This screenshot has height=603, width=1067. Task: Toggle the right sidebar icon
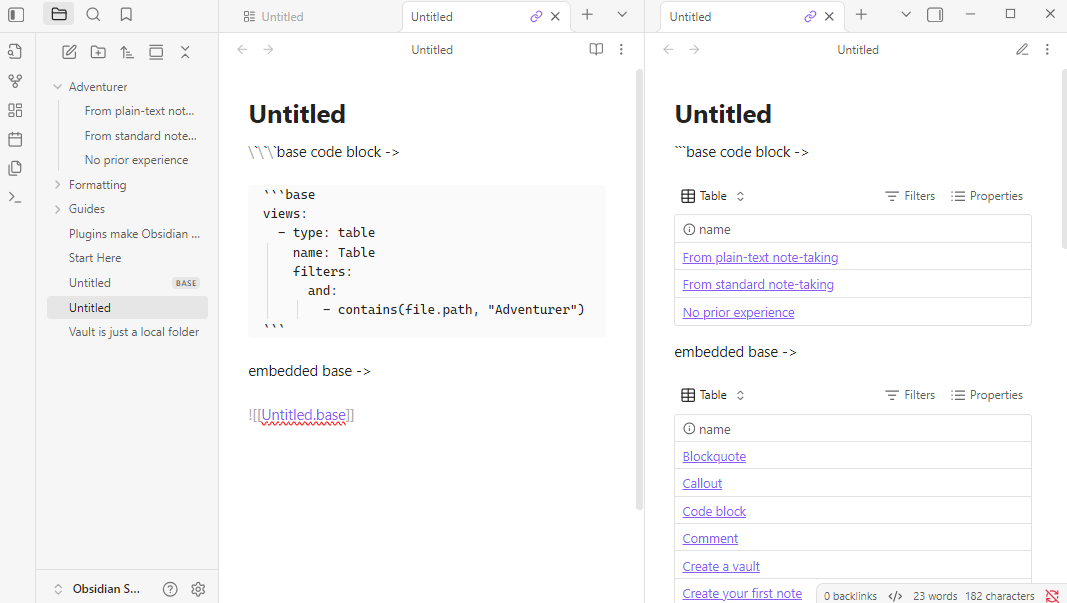pyautogui.click(x=935, y=14)
